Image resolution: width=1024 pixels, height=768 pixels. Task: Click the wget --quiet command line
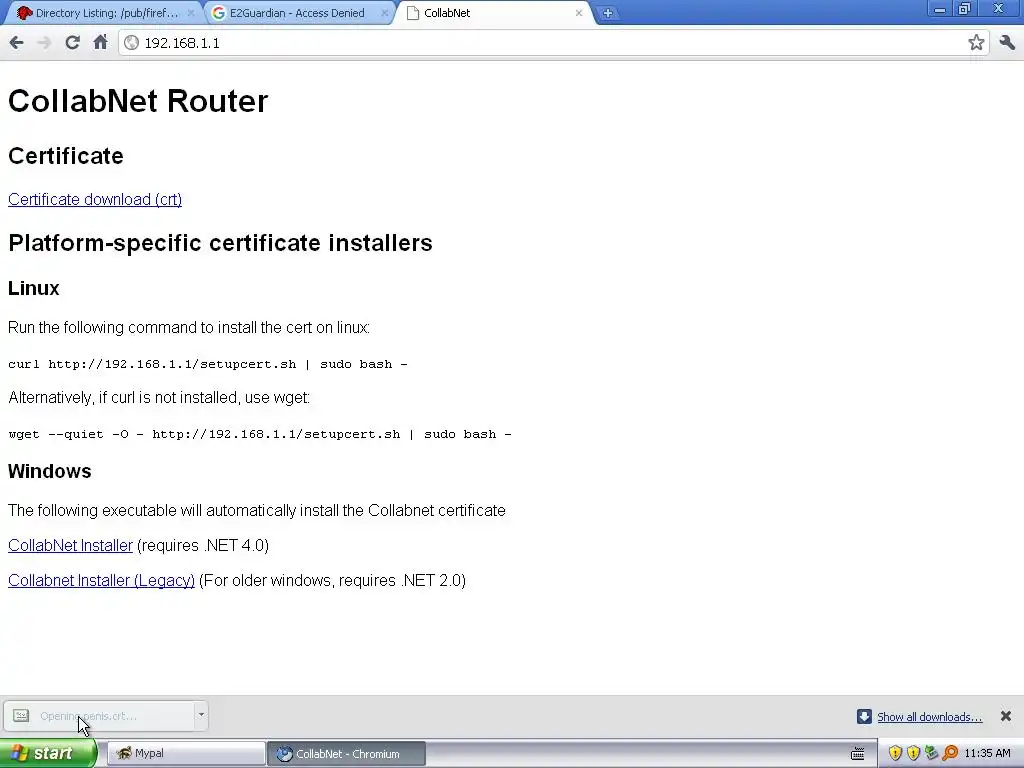(260, 434)
